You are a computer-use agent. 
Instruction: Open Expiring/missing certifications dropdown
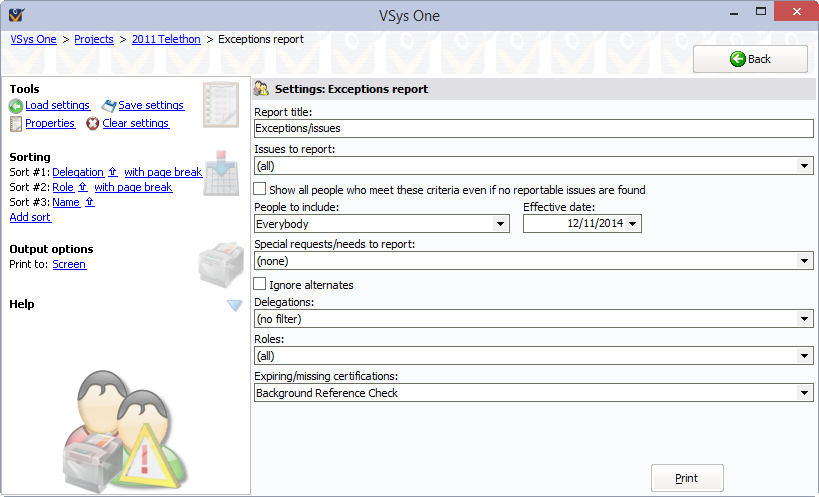[804, 393]
